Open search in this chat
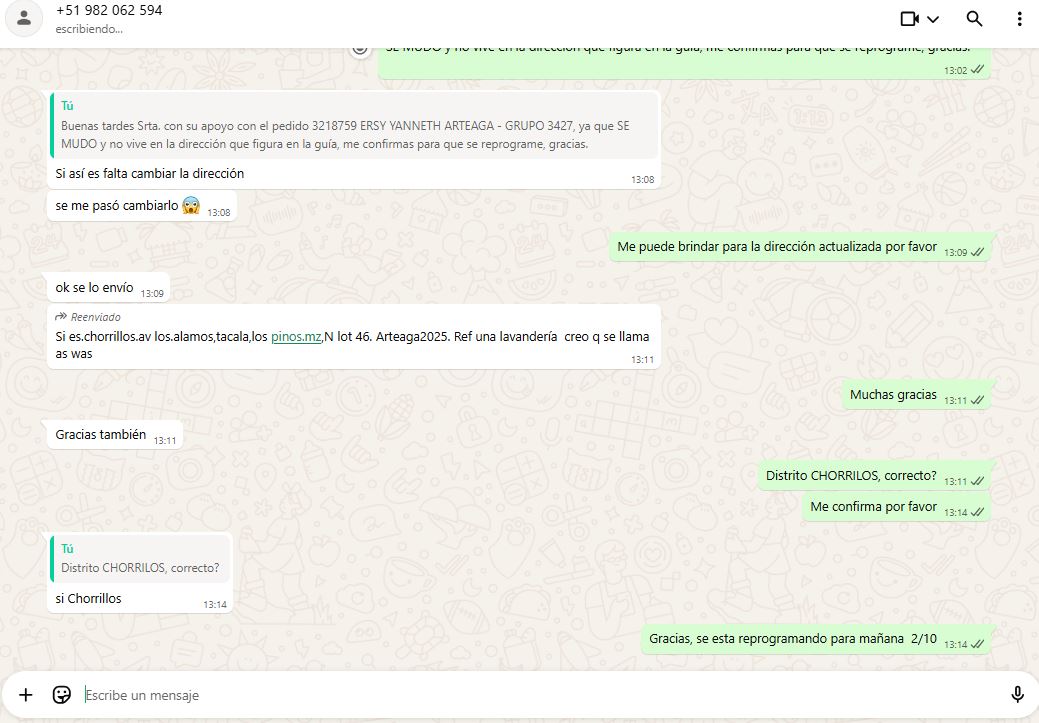The image size is (1039, 723). [x=974, y=19]
